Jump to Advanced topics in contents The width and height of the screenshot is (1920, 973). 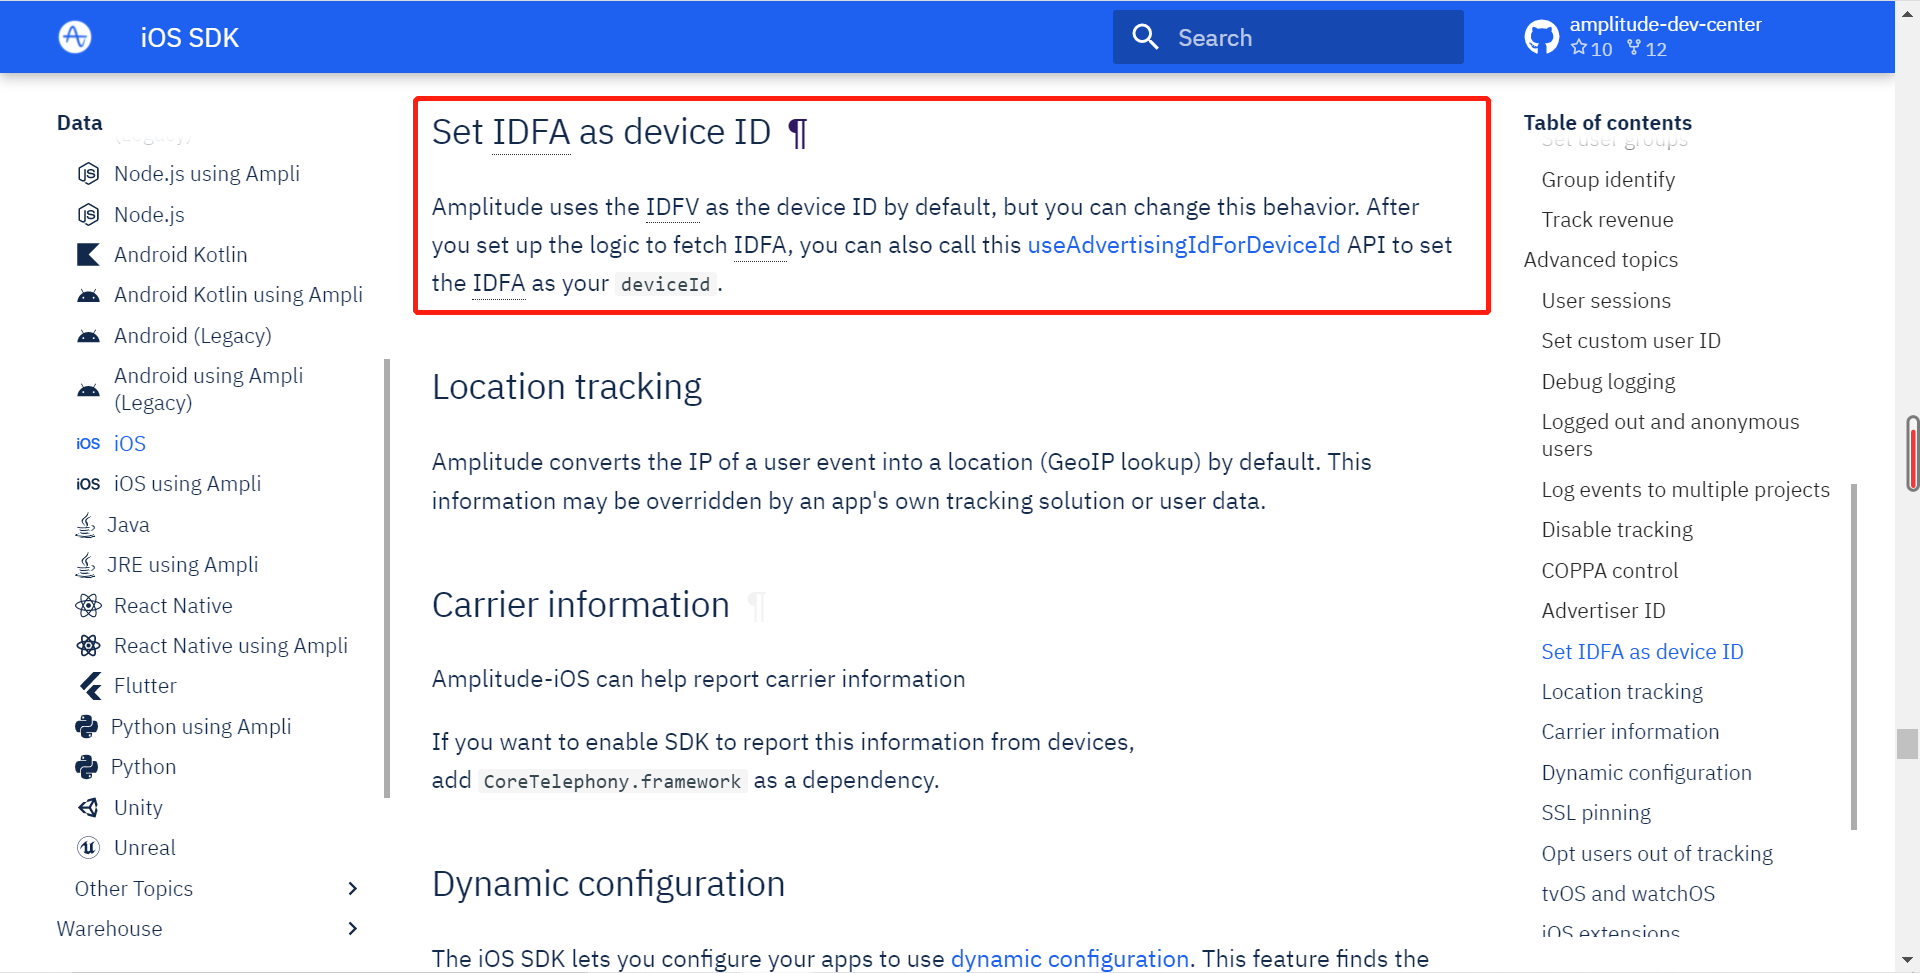1600,260
